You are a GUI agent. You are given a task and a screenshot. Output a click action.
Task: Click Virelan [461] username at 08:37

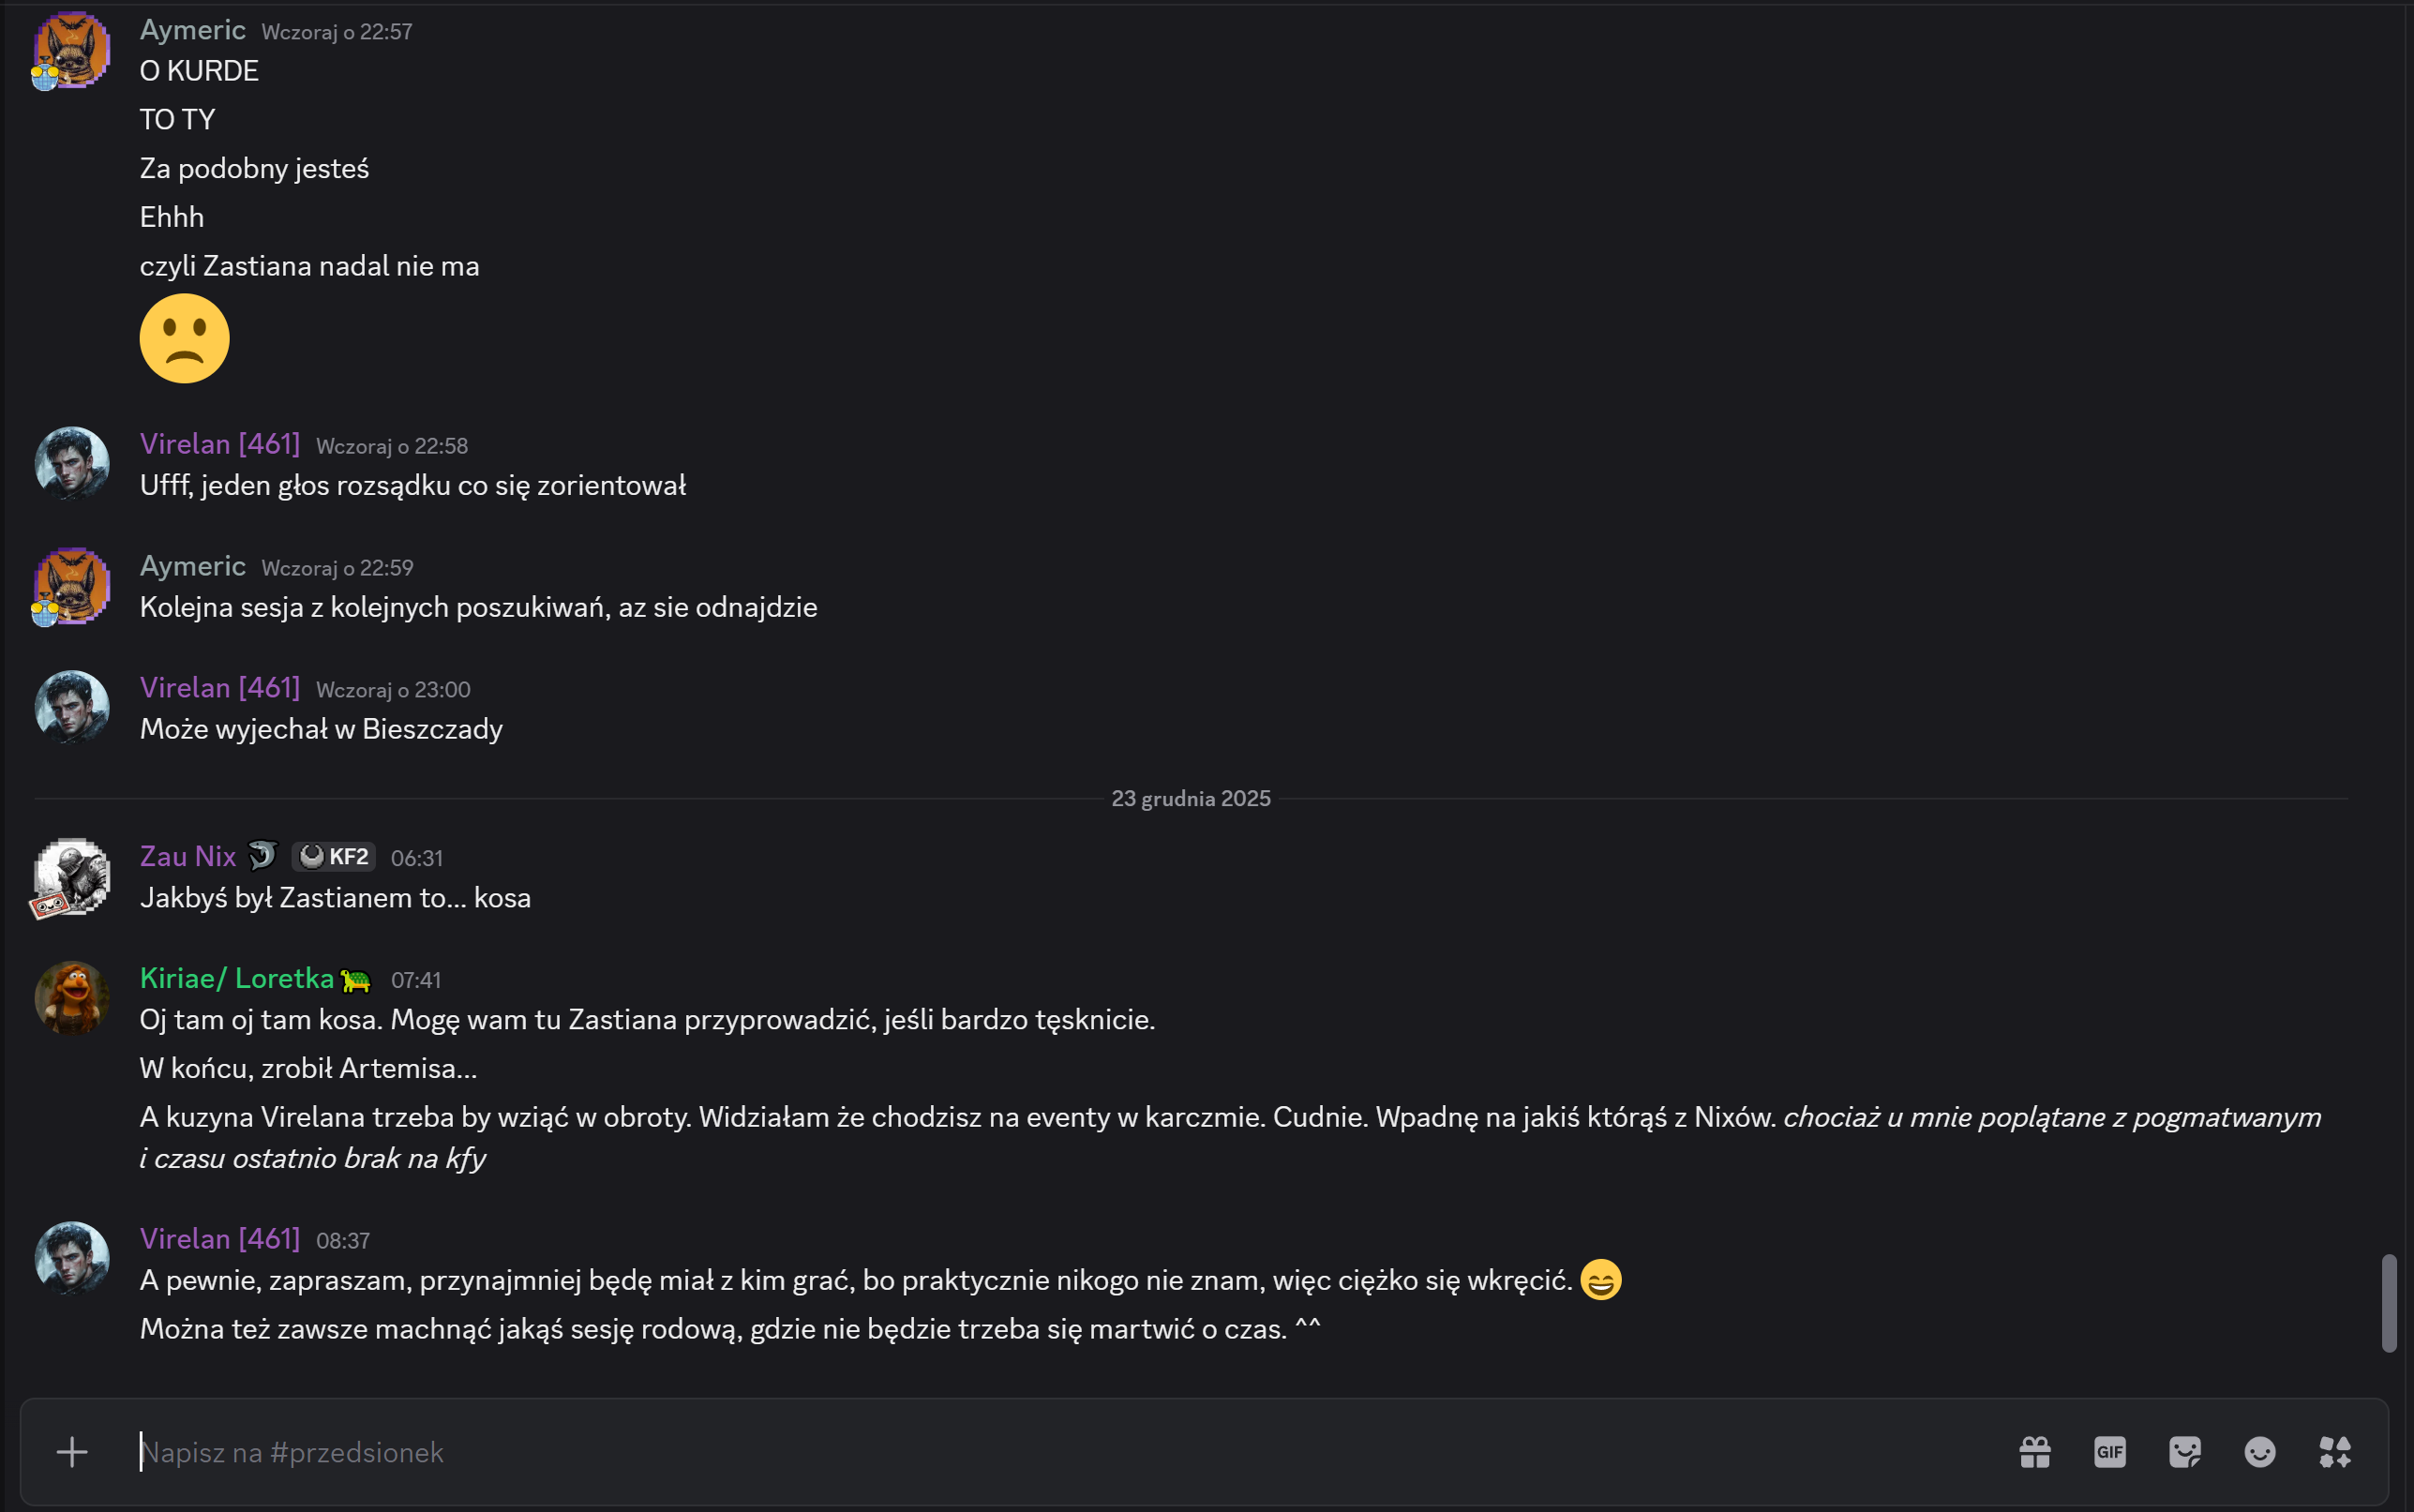click(220, 1239)
